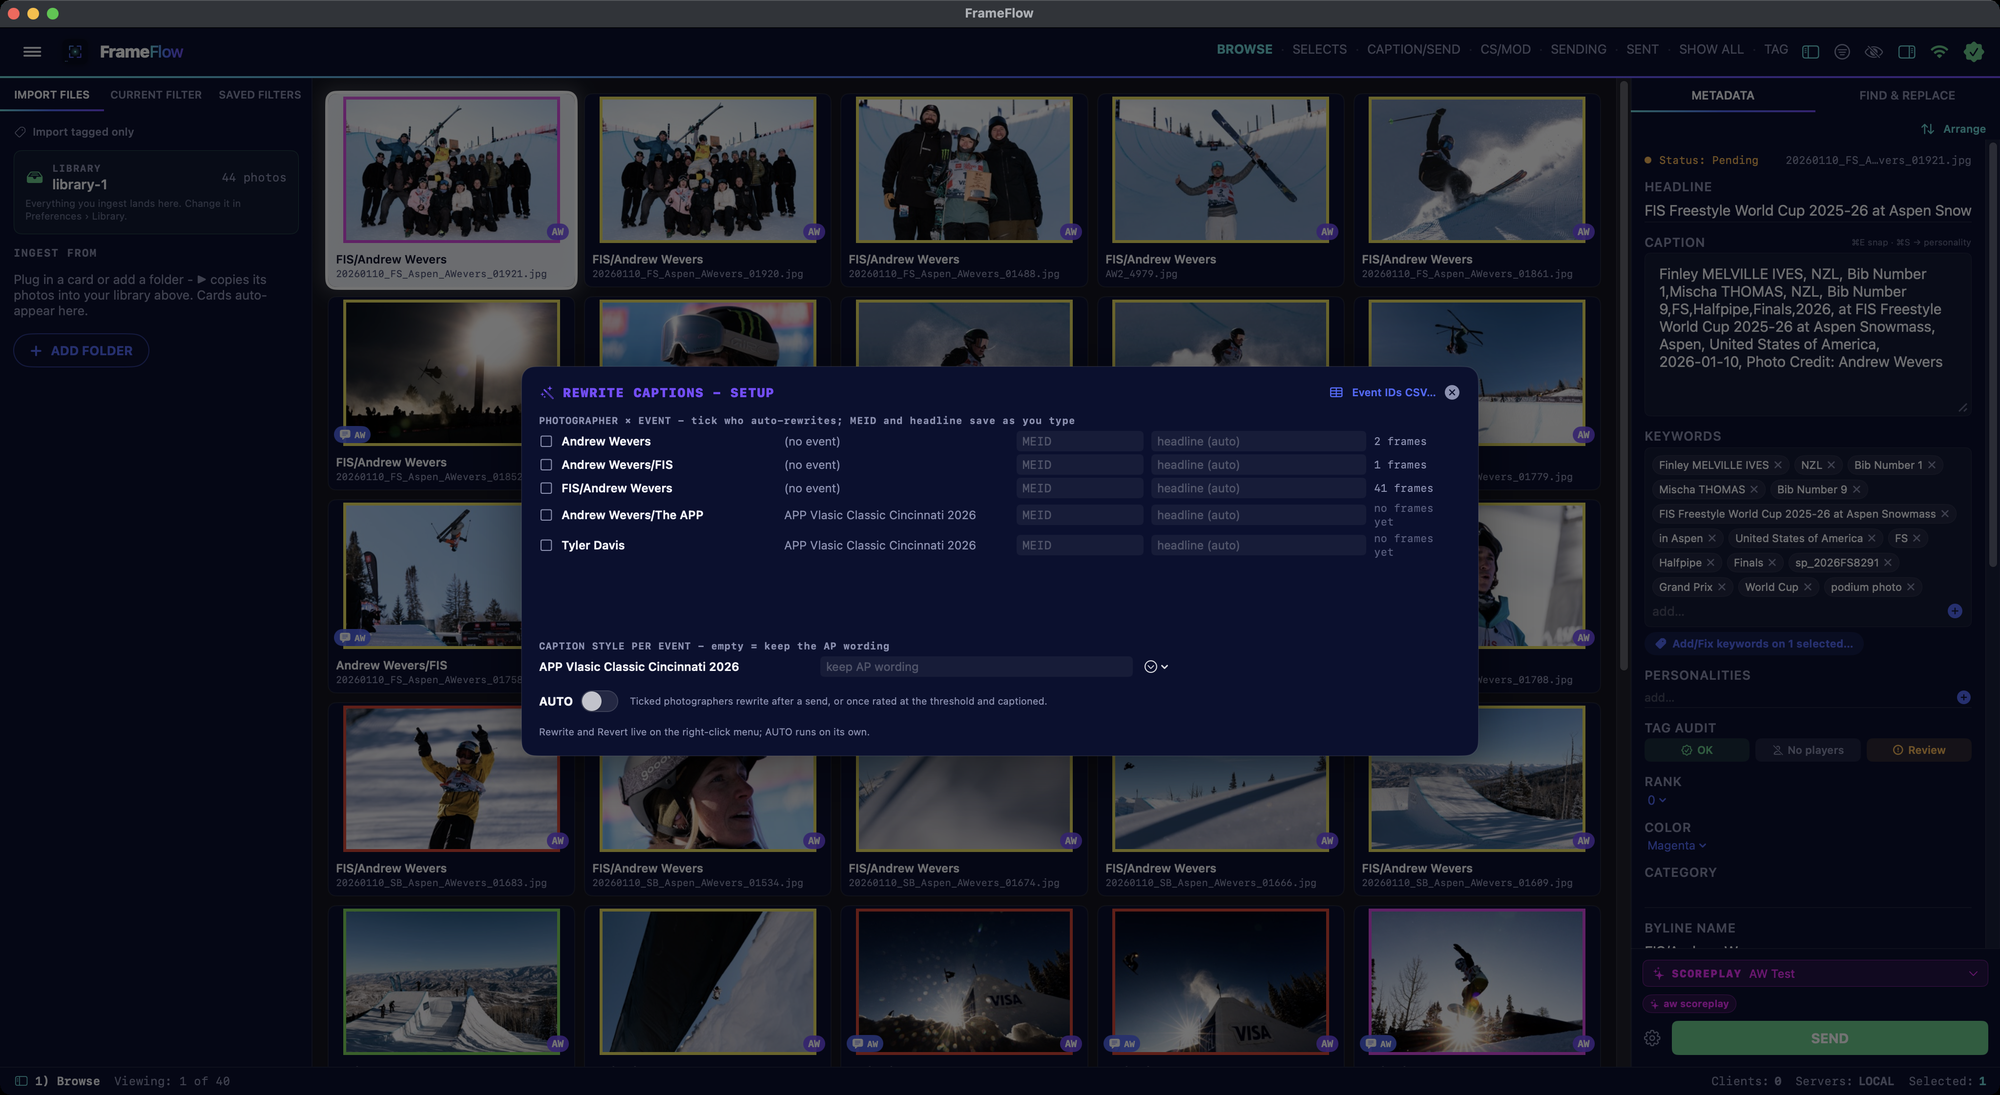Open the Sent tab

click(1642, 50)
